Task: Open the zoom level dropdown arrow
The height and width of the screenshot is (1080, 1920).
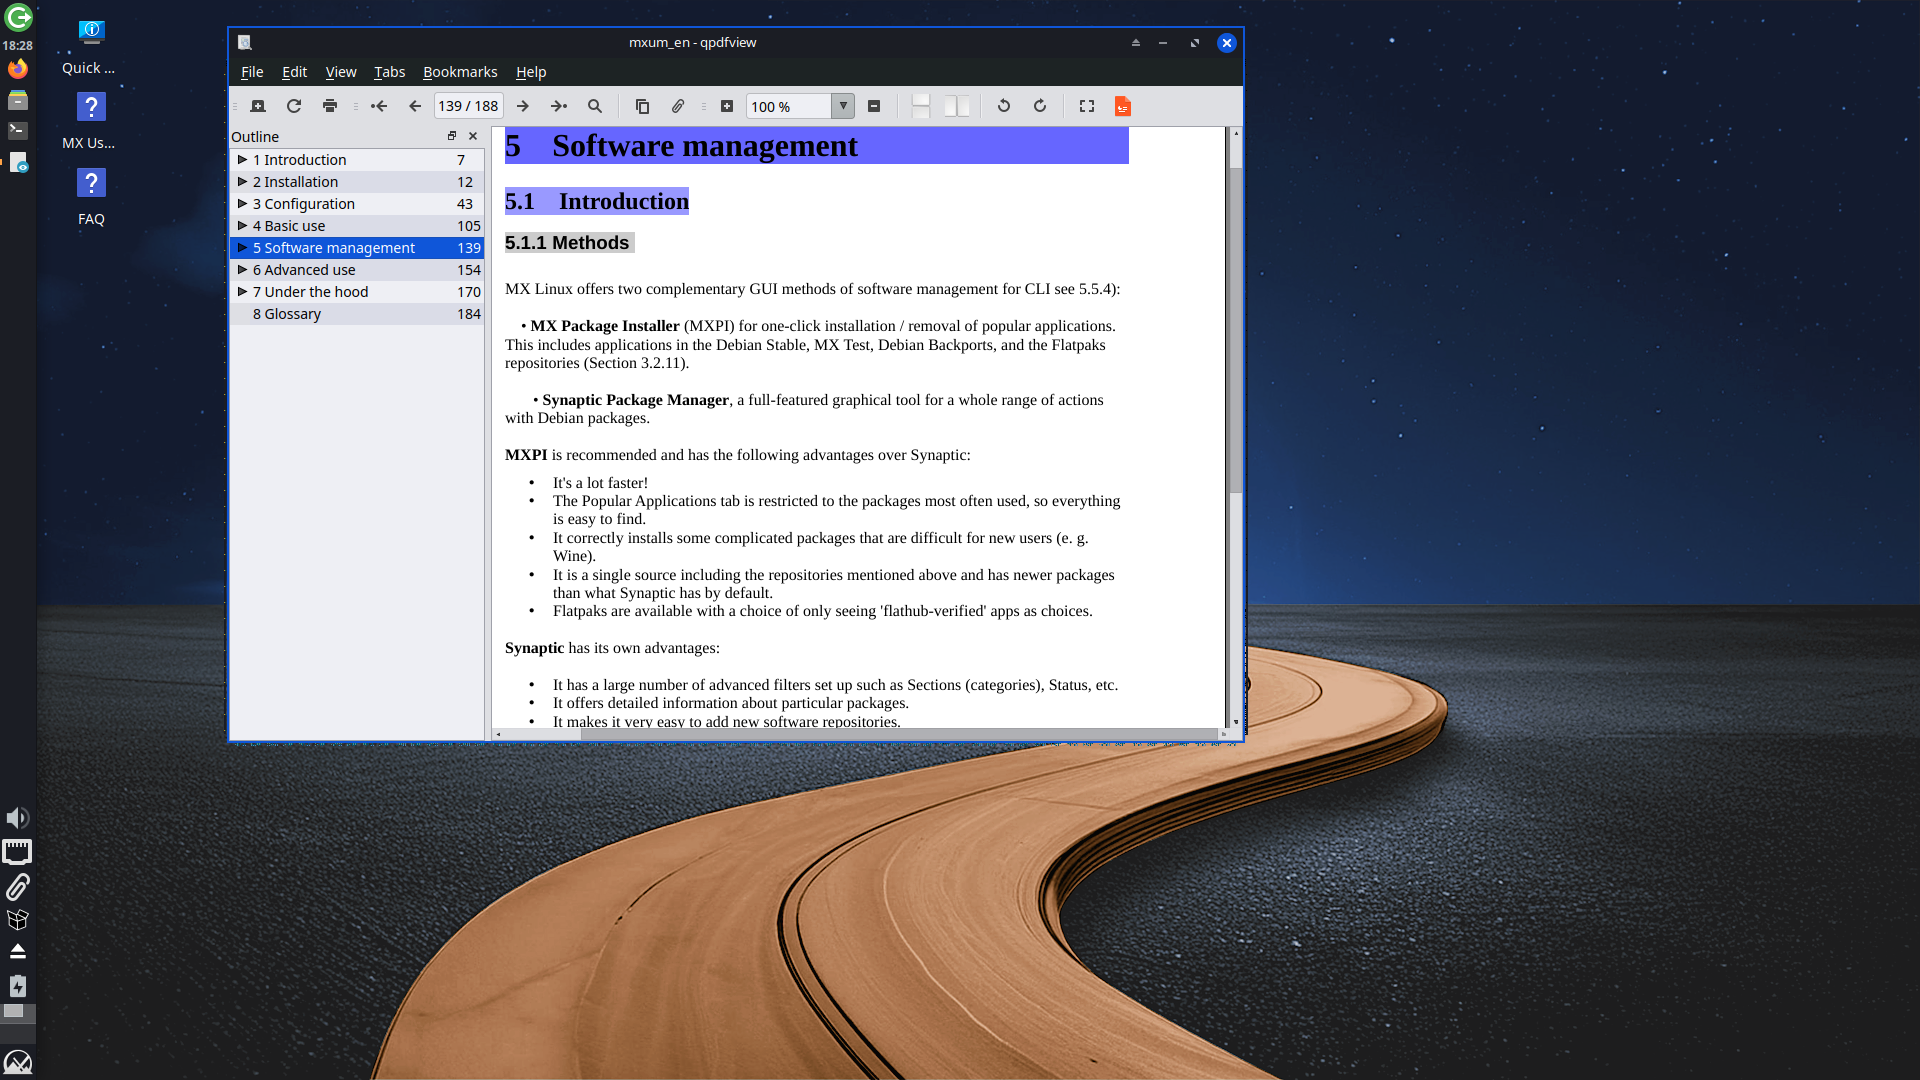Action: [x=843, y=106]
